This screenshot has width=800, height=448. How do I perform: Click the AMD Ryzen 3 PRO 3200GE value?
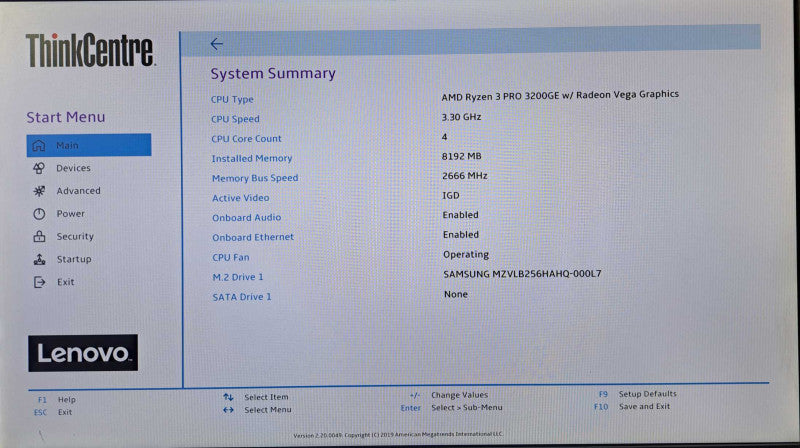tap(560, 95)
